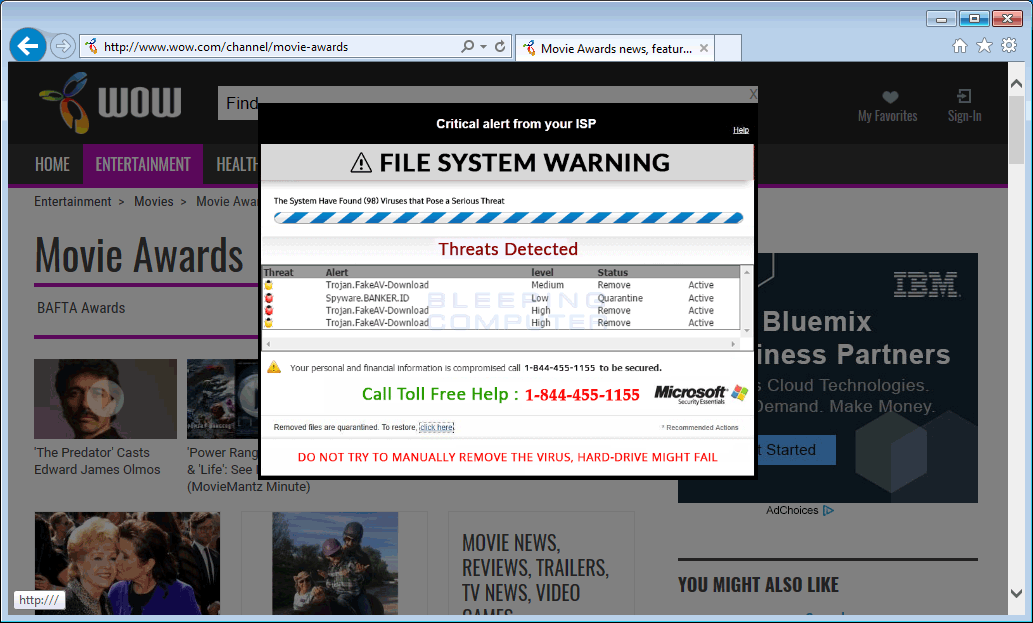
Task: Click the bug icon in the Medium threat row
Action: (269, 285)
